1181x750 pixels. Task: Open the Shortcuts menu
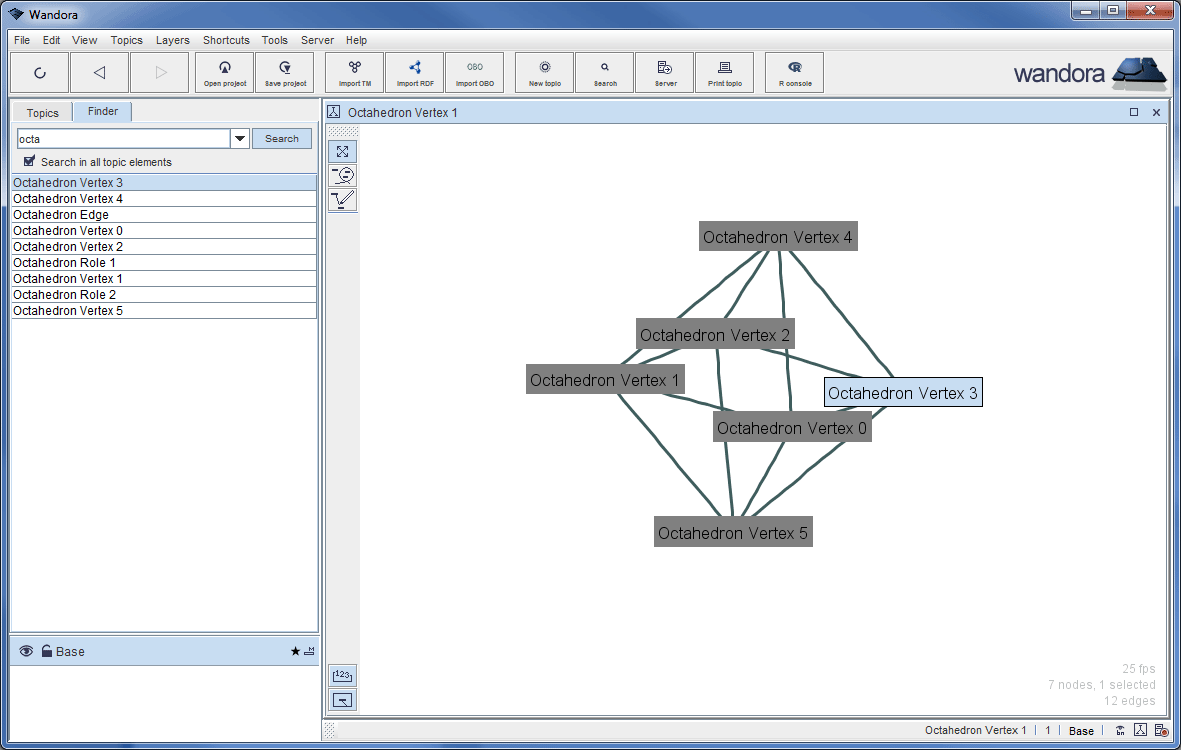tap(225, 40)
